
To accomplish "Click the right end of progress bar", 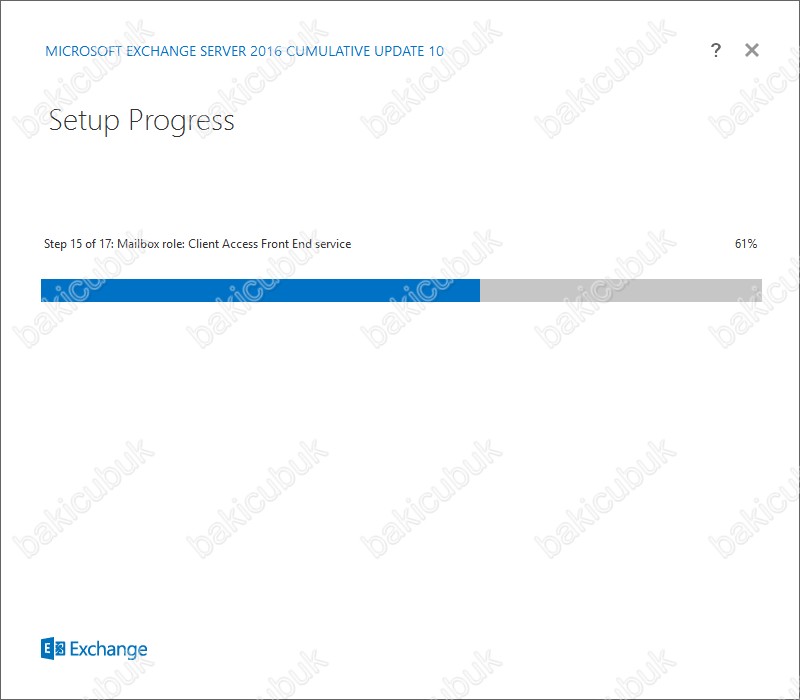I will [759, 290].
